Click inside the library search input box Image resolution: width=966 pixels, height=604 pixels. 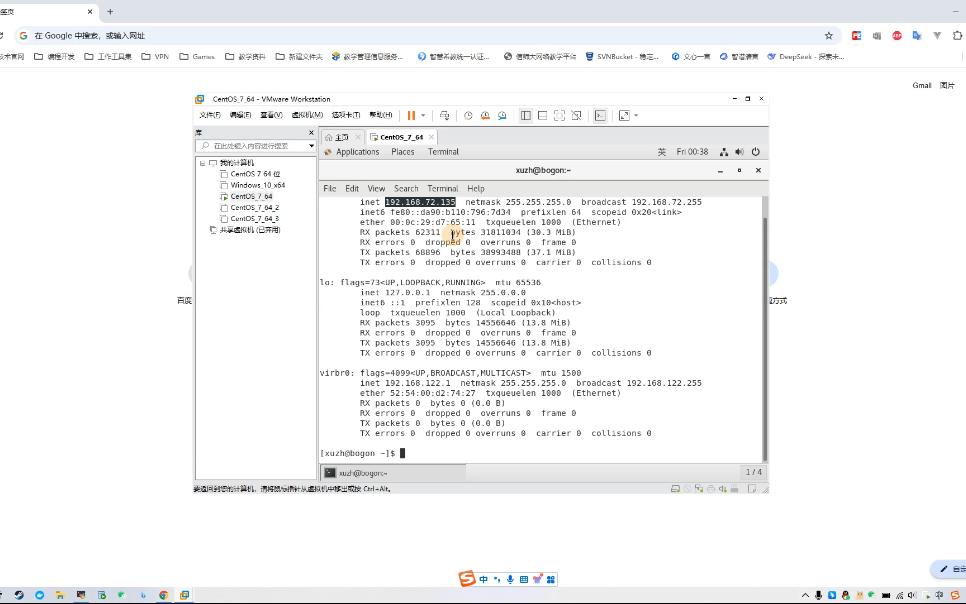(250, 145)
